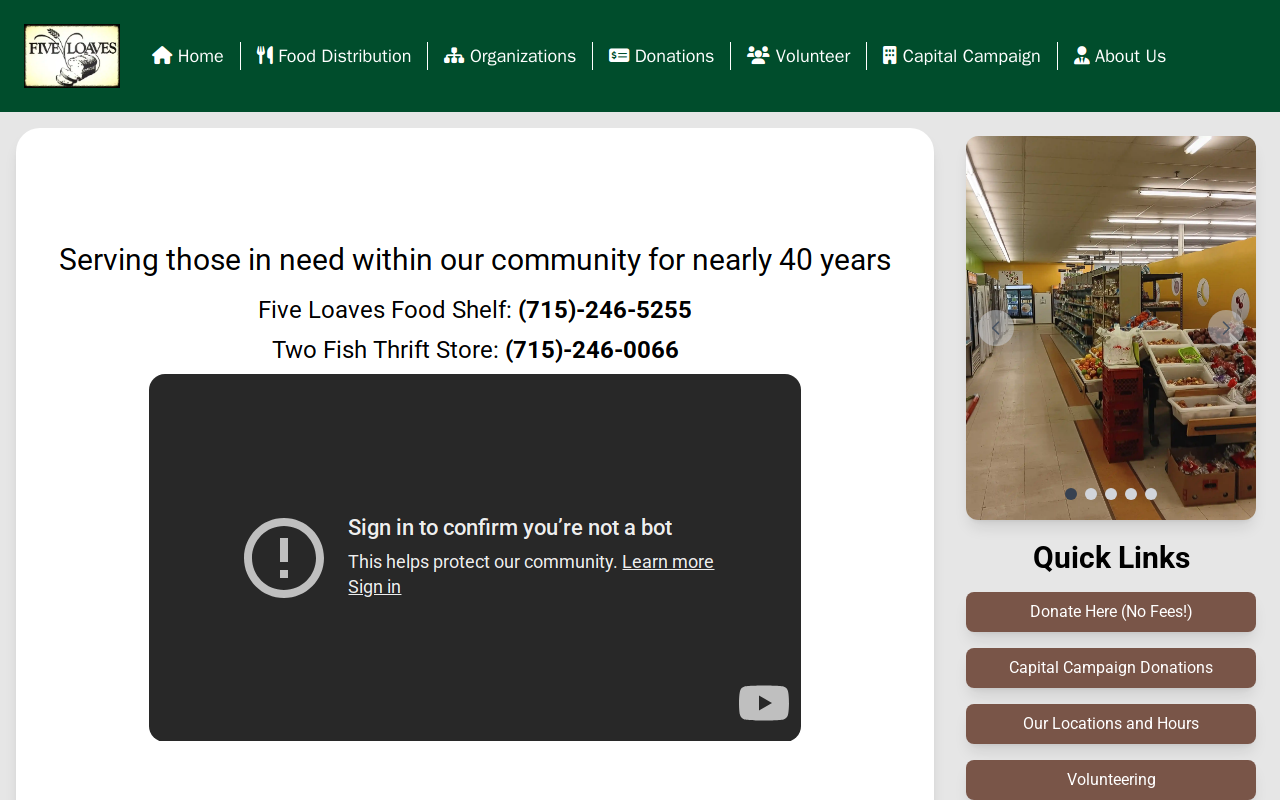The width and height of the screenshot is (1280, 800).
Task: Open the Organizations menu item
Action: click(x=510, y=56)
